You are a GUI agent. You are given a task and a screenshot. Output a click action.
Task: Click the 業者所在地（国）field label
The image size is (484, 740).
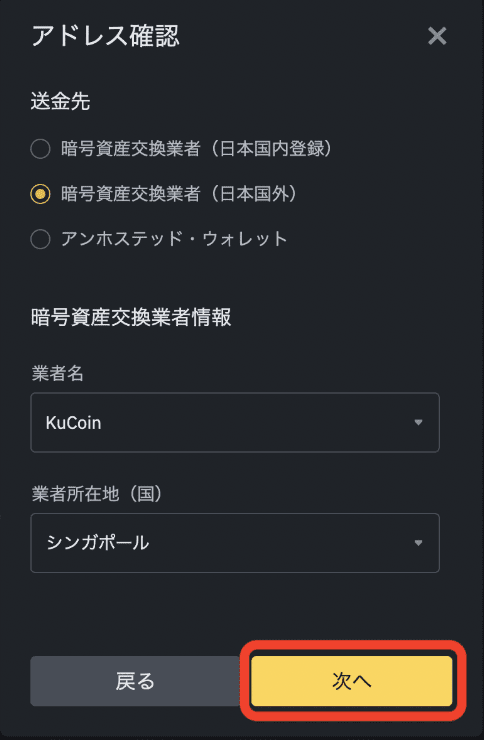tap(98, 494)
